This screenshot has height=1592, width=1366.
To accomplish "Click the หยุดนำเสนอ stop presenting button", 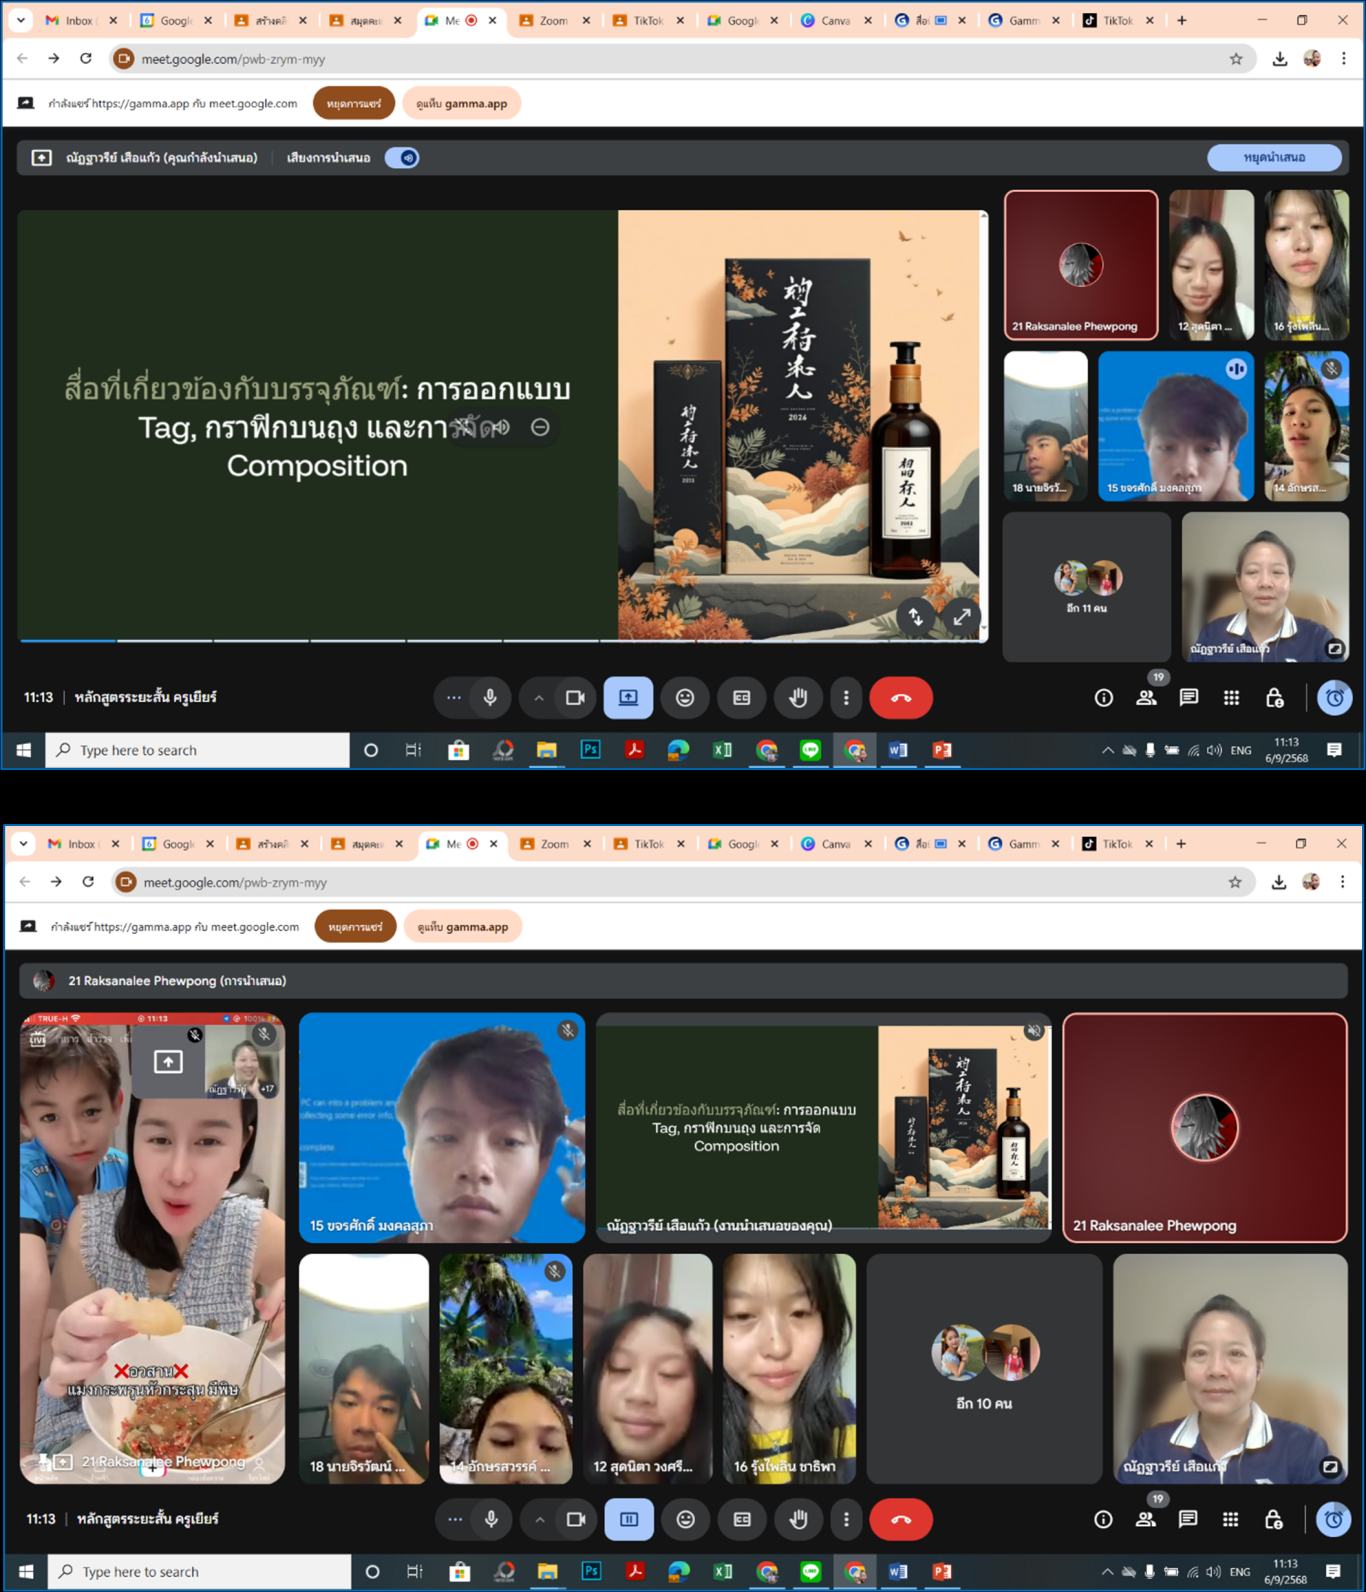I will 1273,158.
